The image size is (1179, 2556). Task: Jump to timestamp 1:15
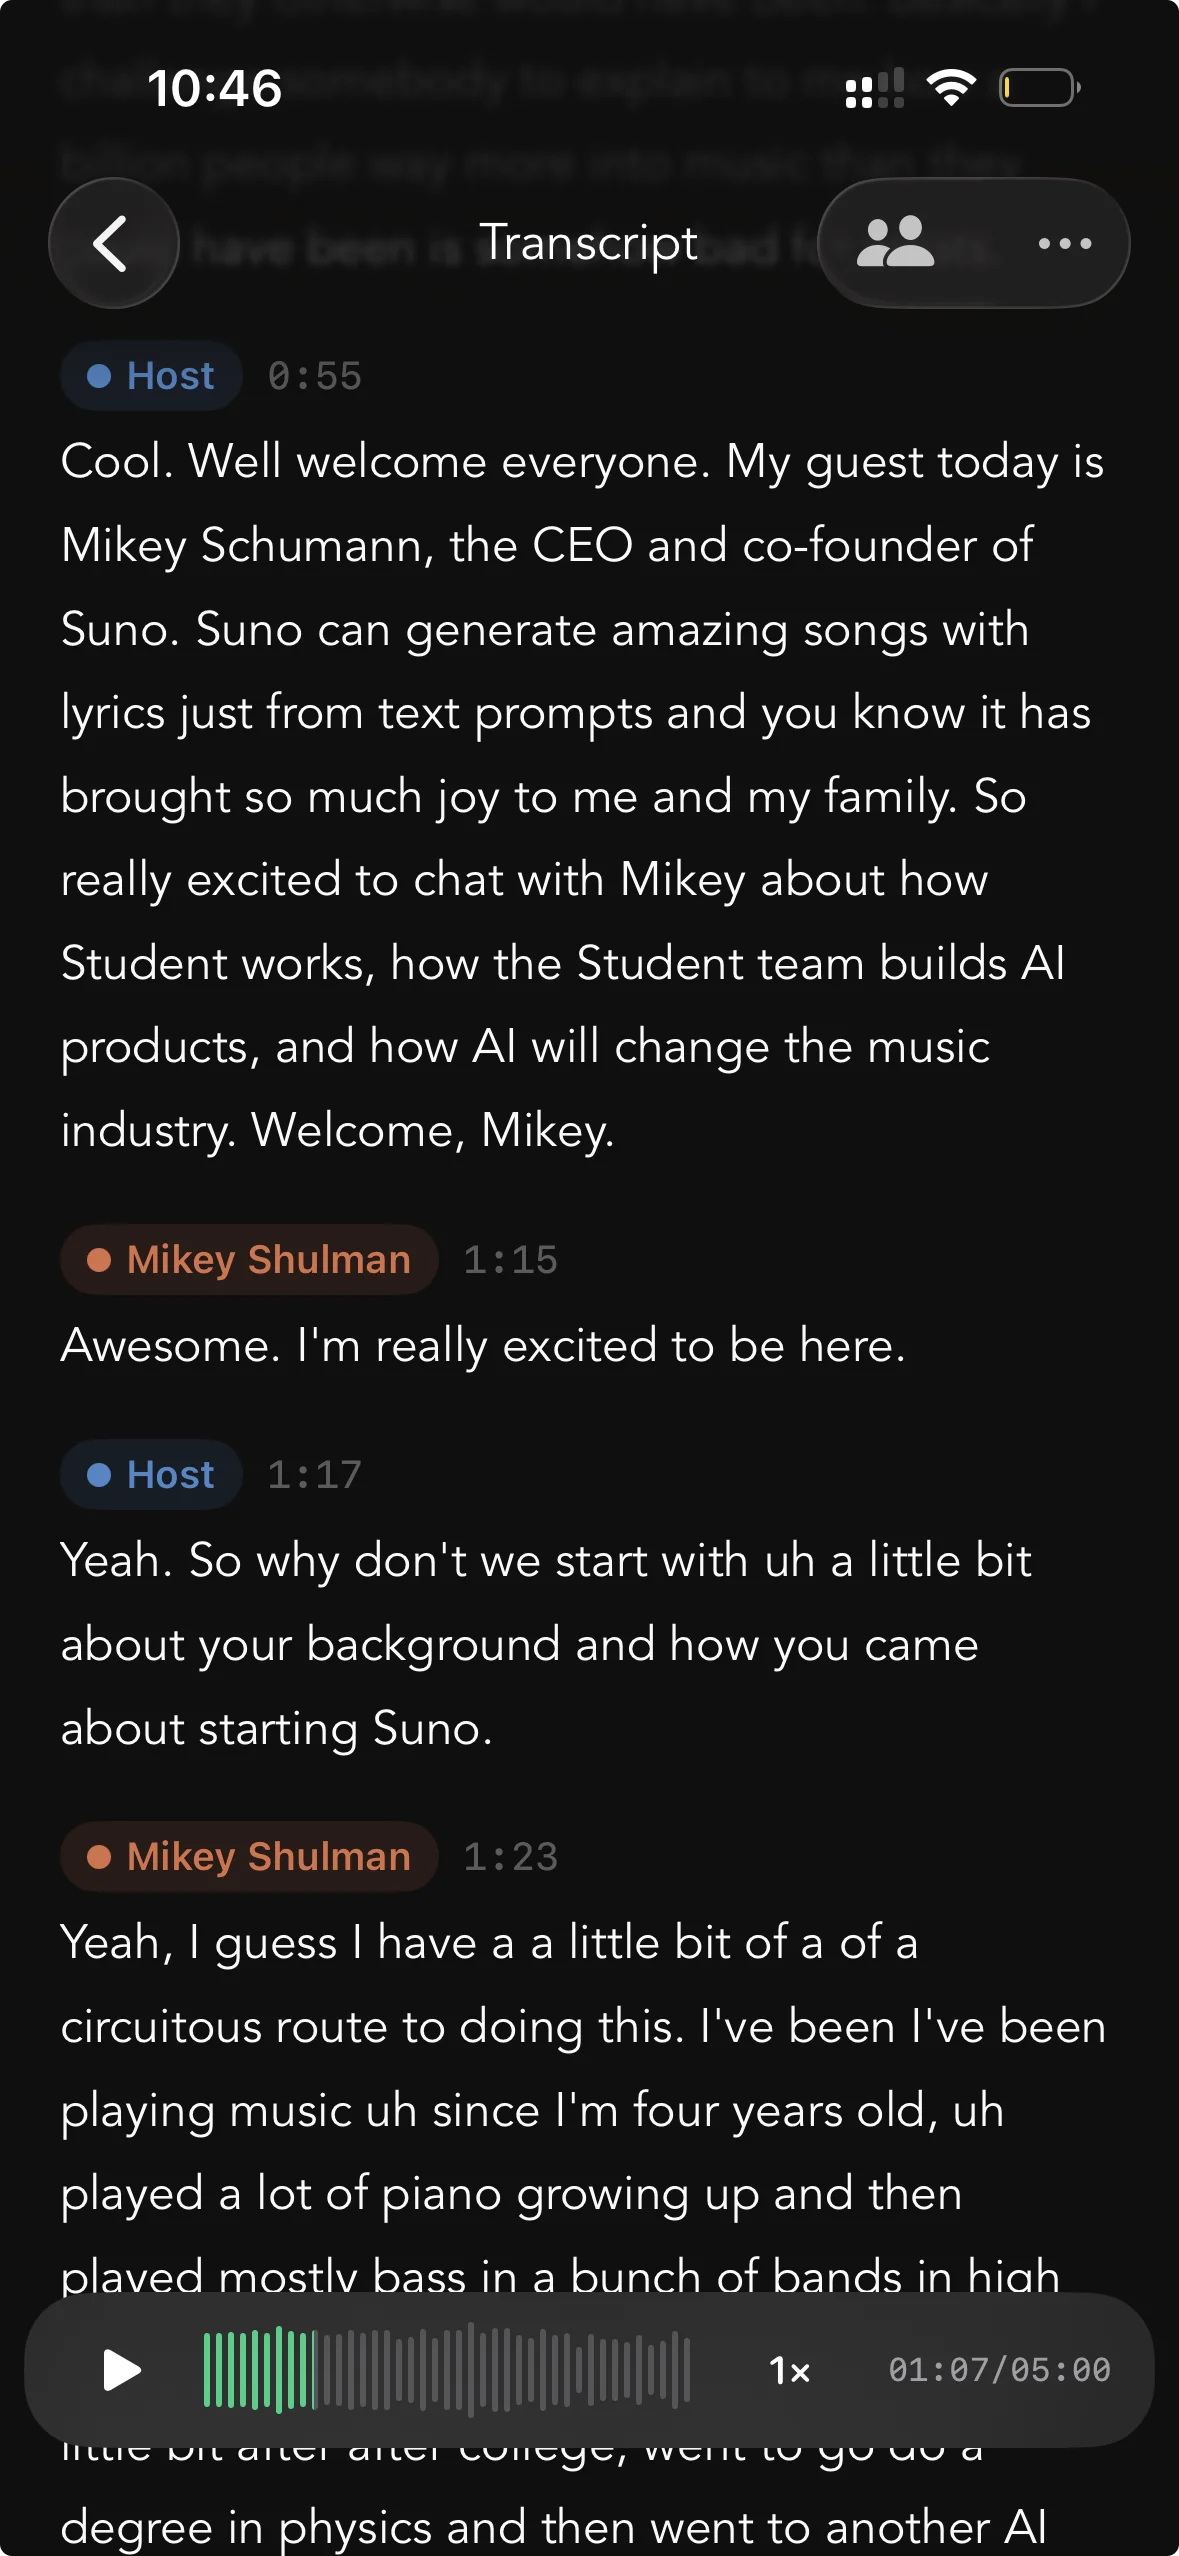tap(511, 1259)
